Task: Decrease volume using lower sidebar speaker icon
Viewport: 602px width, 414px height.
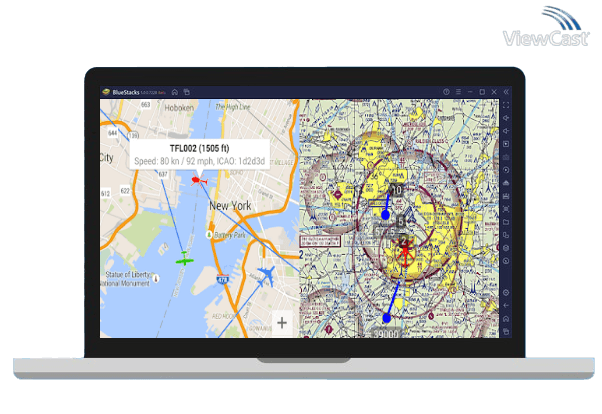Action: 506,131
